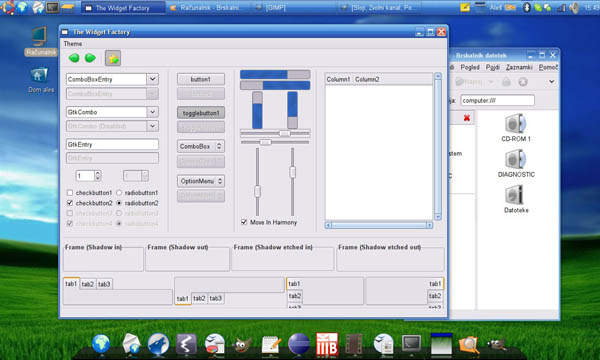
Task: Open the Računalnik desktop icon
Action: 39,41
